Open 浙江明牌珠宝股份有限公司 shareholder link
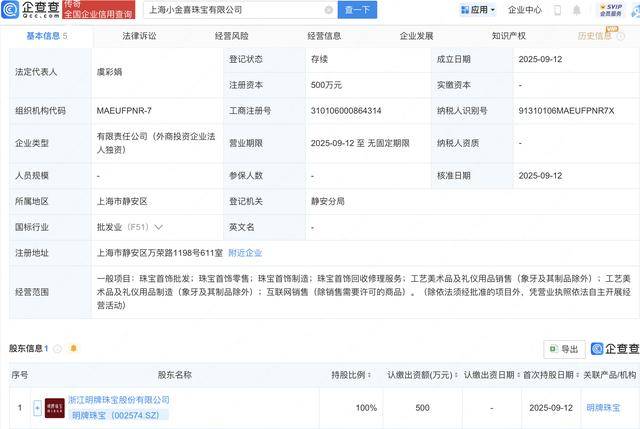The image size is (640, 429). (119, 400)
